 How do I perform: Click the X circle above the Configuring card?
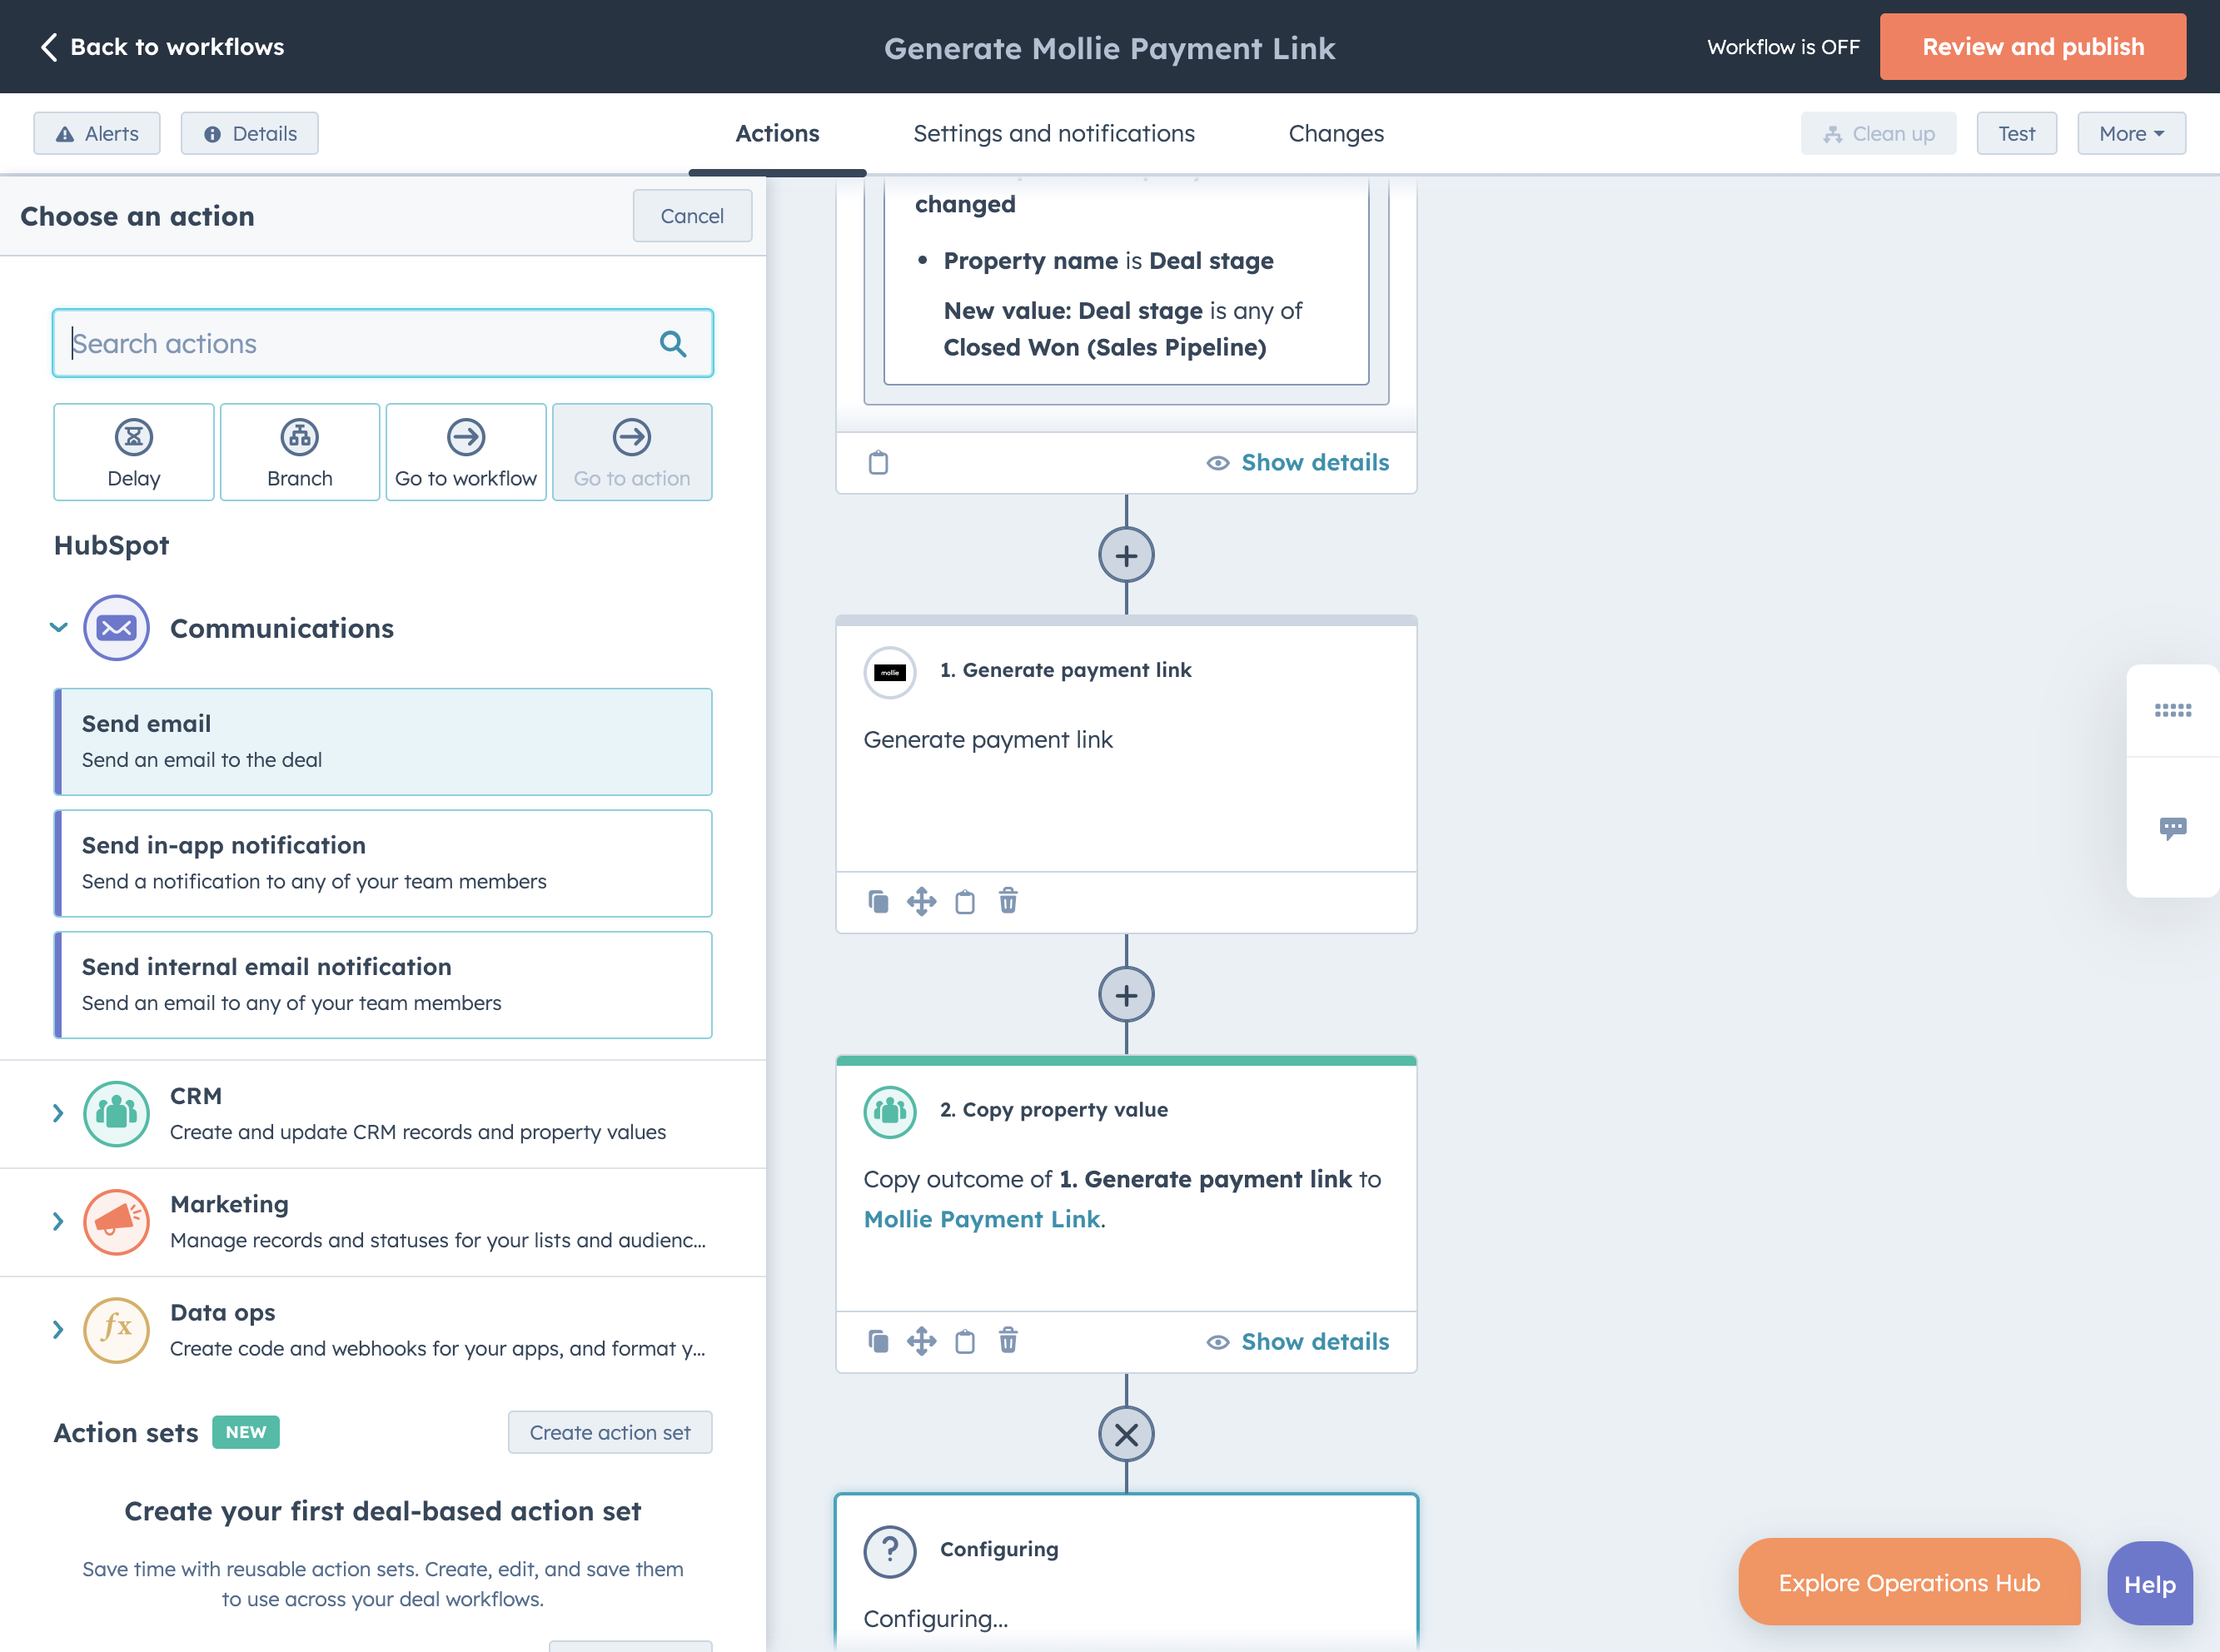click(1126, 1434)
